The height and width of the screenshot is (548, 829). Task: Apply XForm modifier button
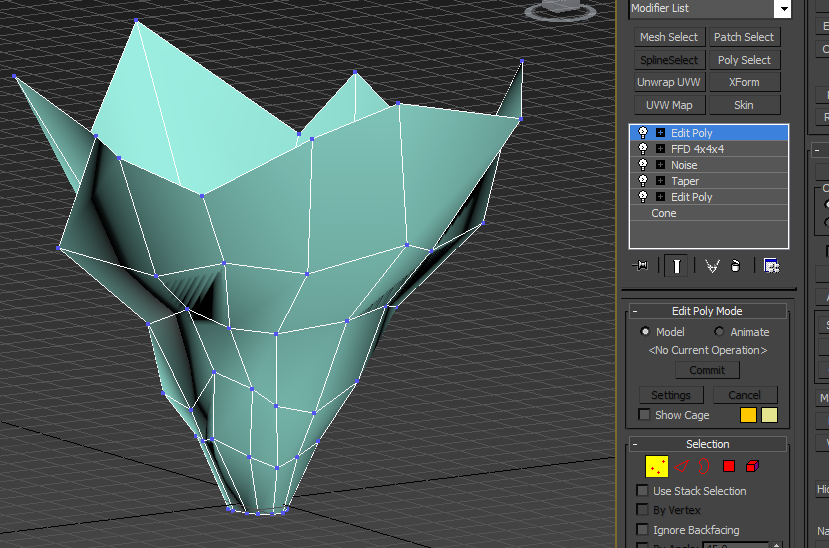pyautogui.click(x=744, y=82)
